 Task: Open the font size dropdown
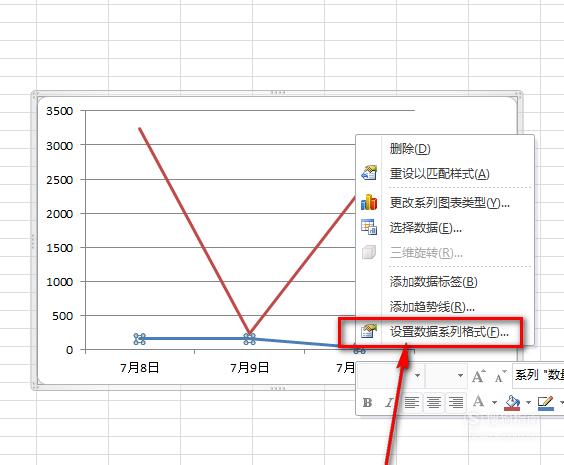460,376
